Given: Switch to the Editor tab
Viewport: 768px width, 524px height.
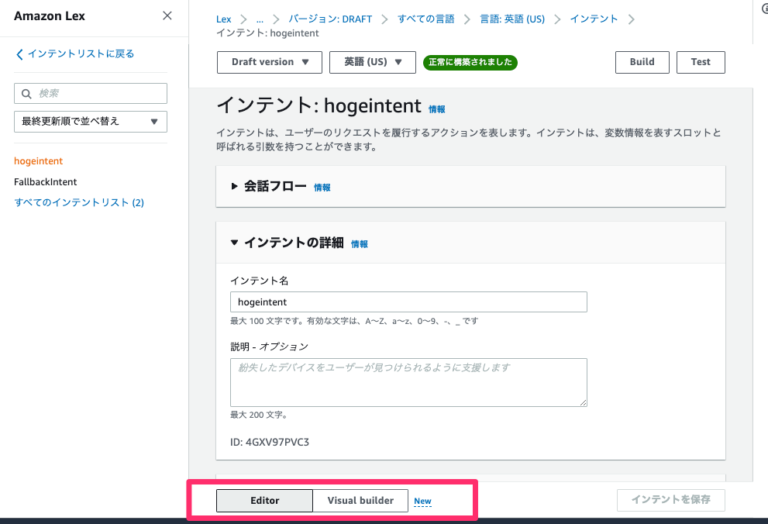Looking at the screenshot, I should (x=264, y=500).
